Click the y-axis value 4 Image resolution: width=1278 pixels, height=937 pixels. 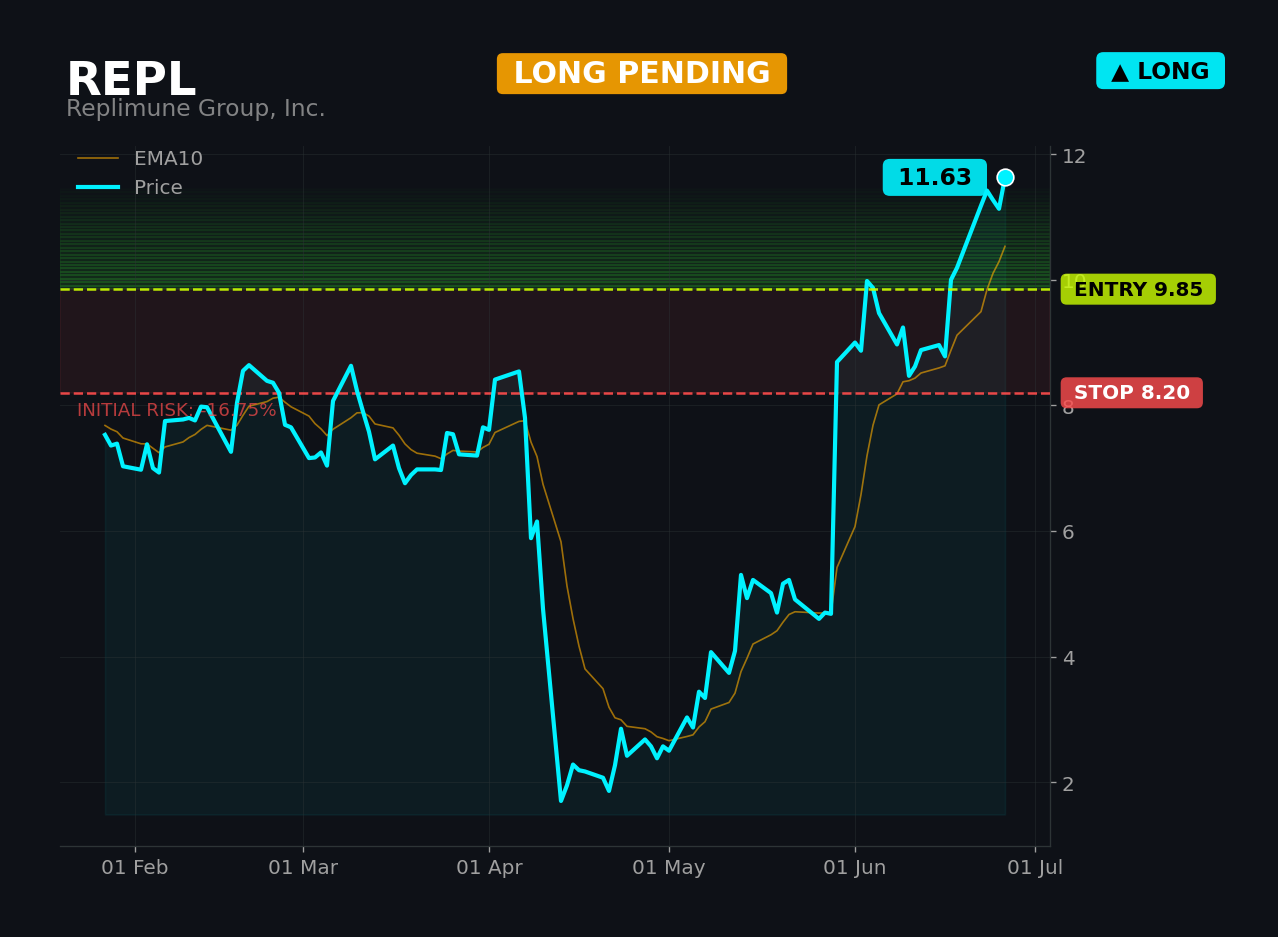pos(1068,658)
